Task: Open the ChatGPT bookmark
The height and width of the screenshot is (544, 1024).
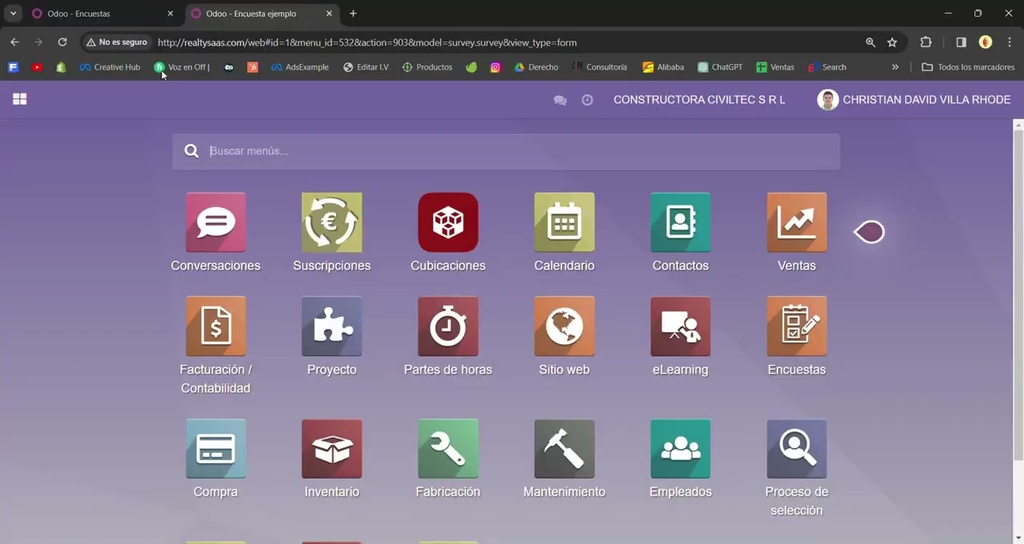Action: coord(720,67)
